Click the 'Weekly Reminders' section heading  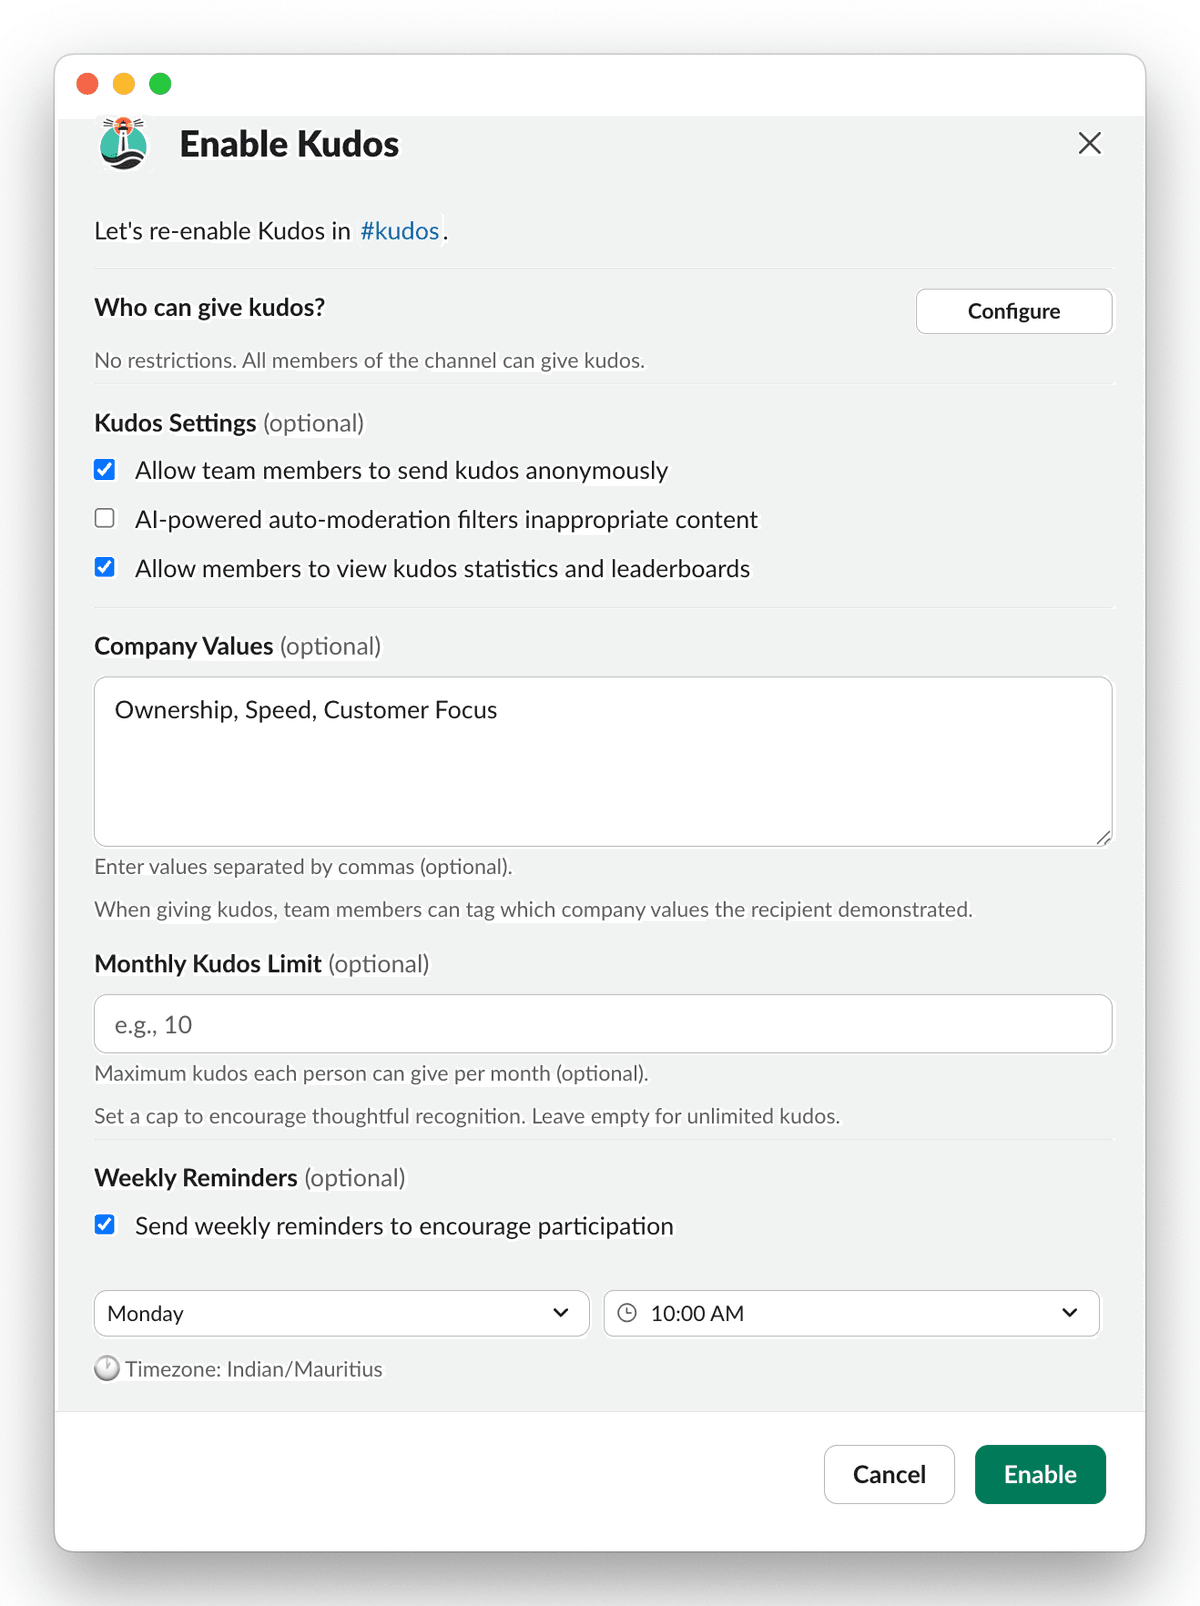coord(196,1178)
